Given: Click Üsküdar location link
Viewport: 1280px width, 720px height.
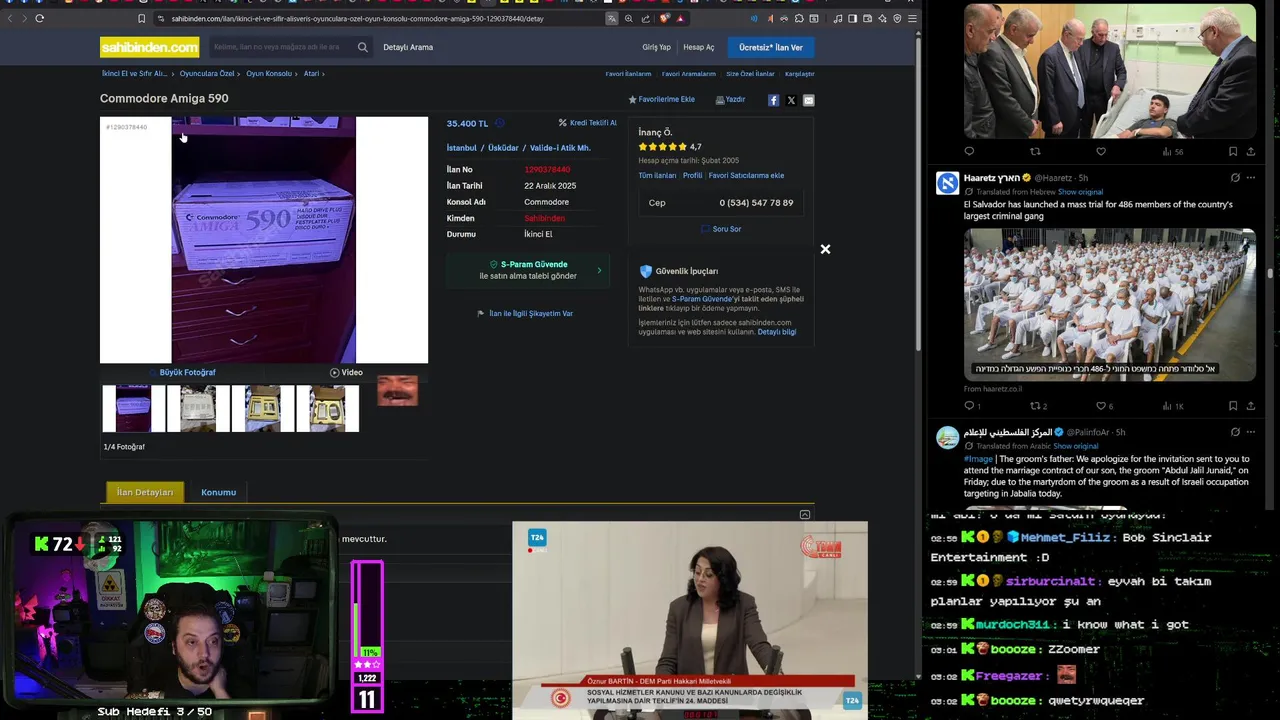Looking at the screenshot, I should [x=503, y=148].
